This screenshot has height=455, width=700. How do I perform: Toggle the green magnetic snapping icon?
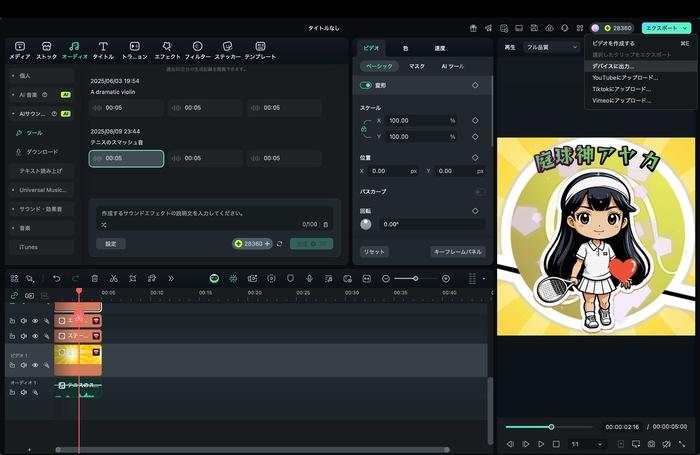[233, 279]
